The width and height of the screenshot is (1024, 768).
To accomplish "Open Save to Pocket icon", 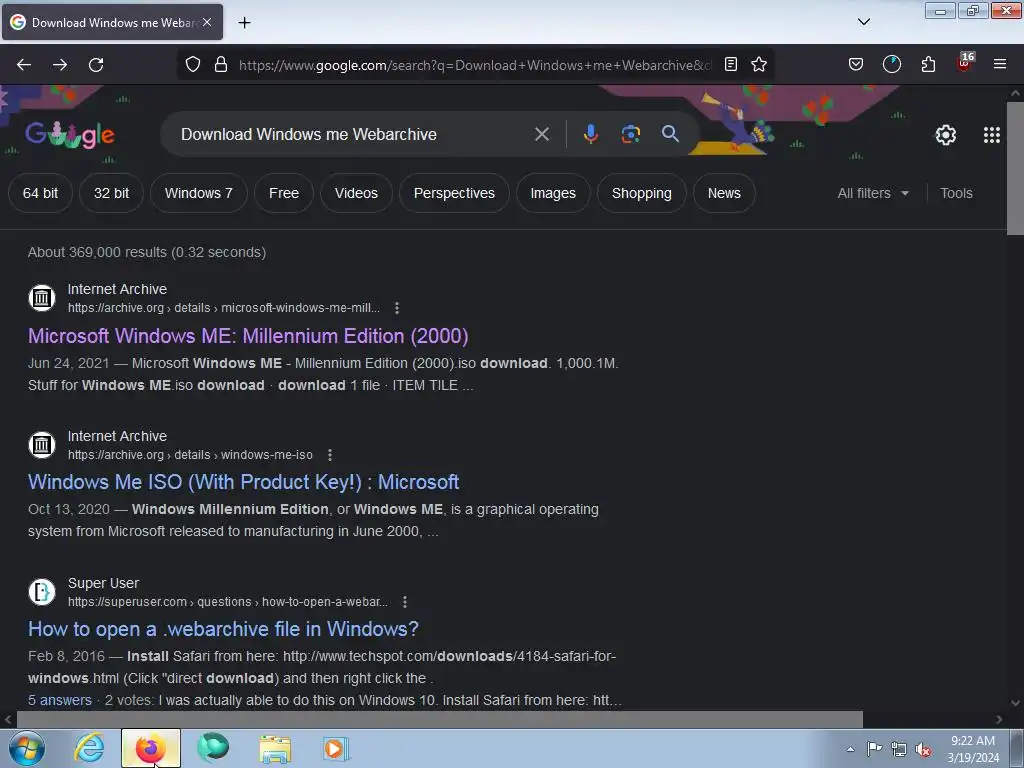I will coord(856,65).
